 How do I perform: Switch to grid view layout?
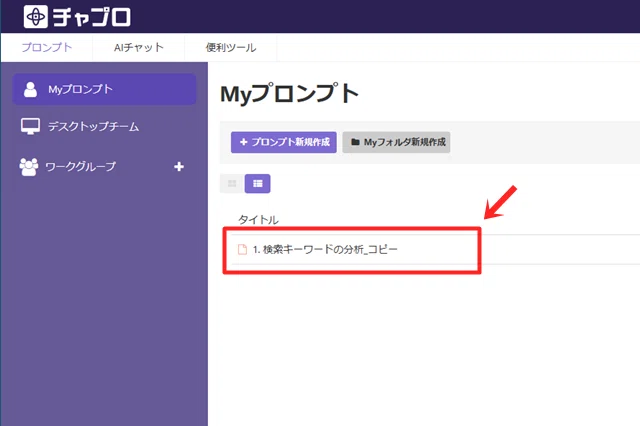pos(232,184)
